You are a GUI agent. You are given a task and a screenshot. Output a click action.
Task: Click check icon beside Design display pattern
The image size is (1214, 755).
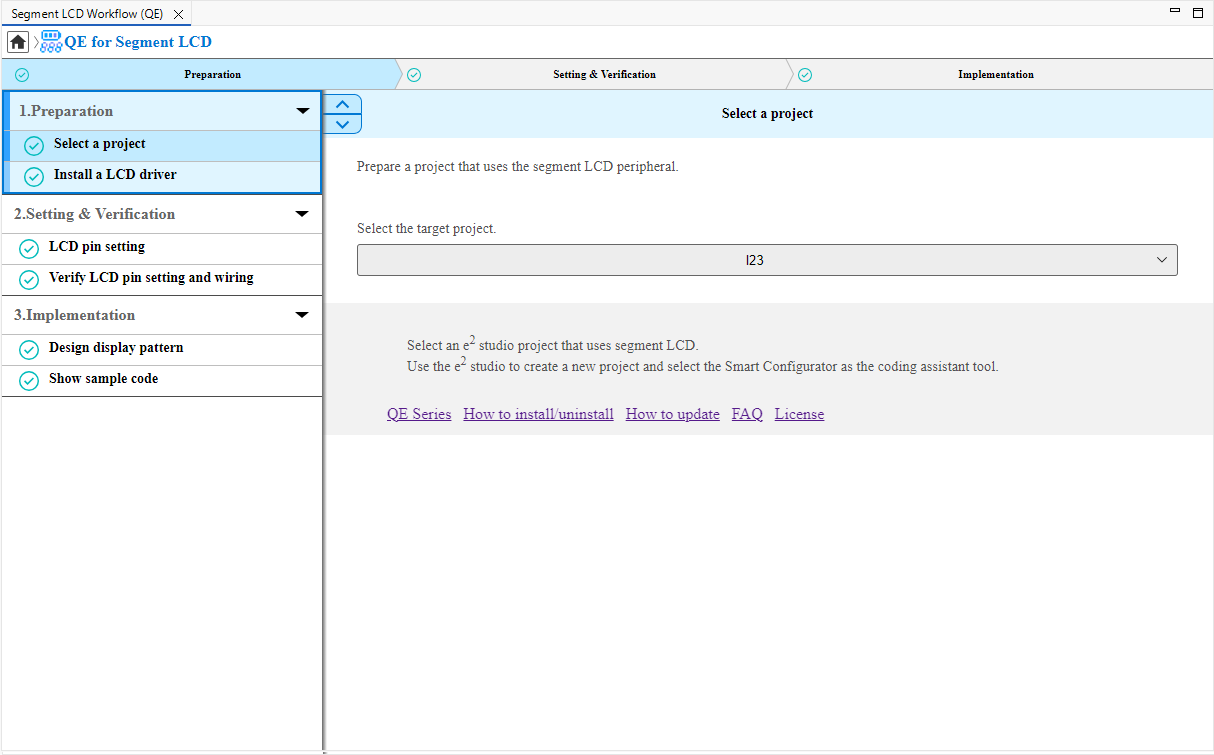(x=29, y=349)
